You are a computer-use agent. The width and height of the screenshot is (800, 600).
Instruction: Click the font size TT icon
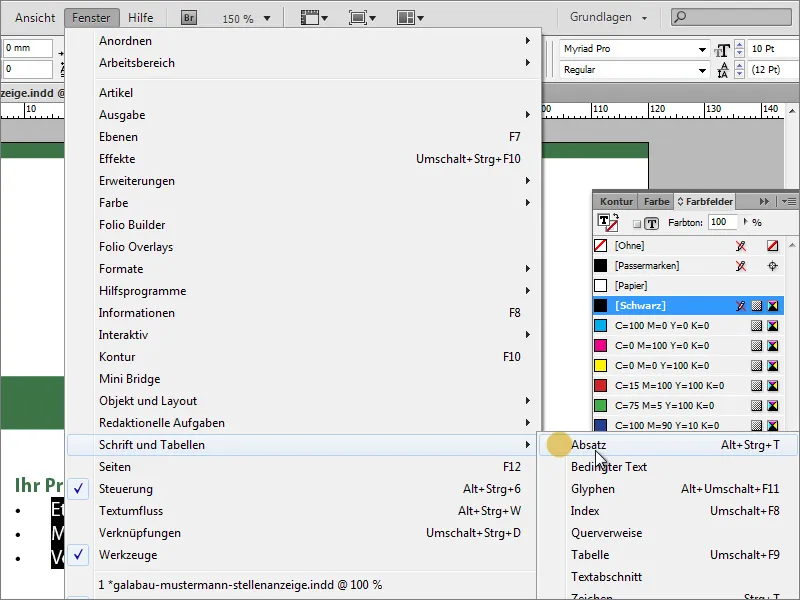coord(722,50)
